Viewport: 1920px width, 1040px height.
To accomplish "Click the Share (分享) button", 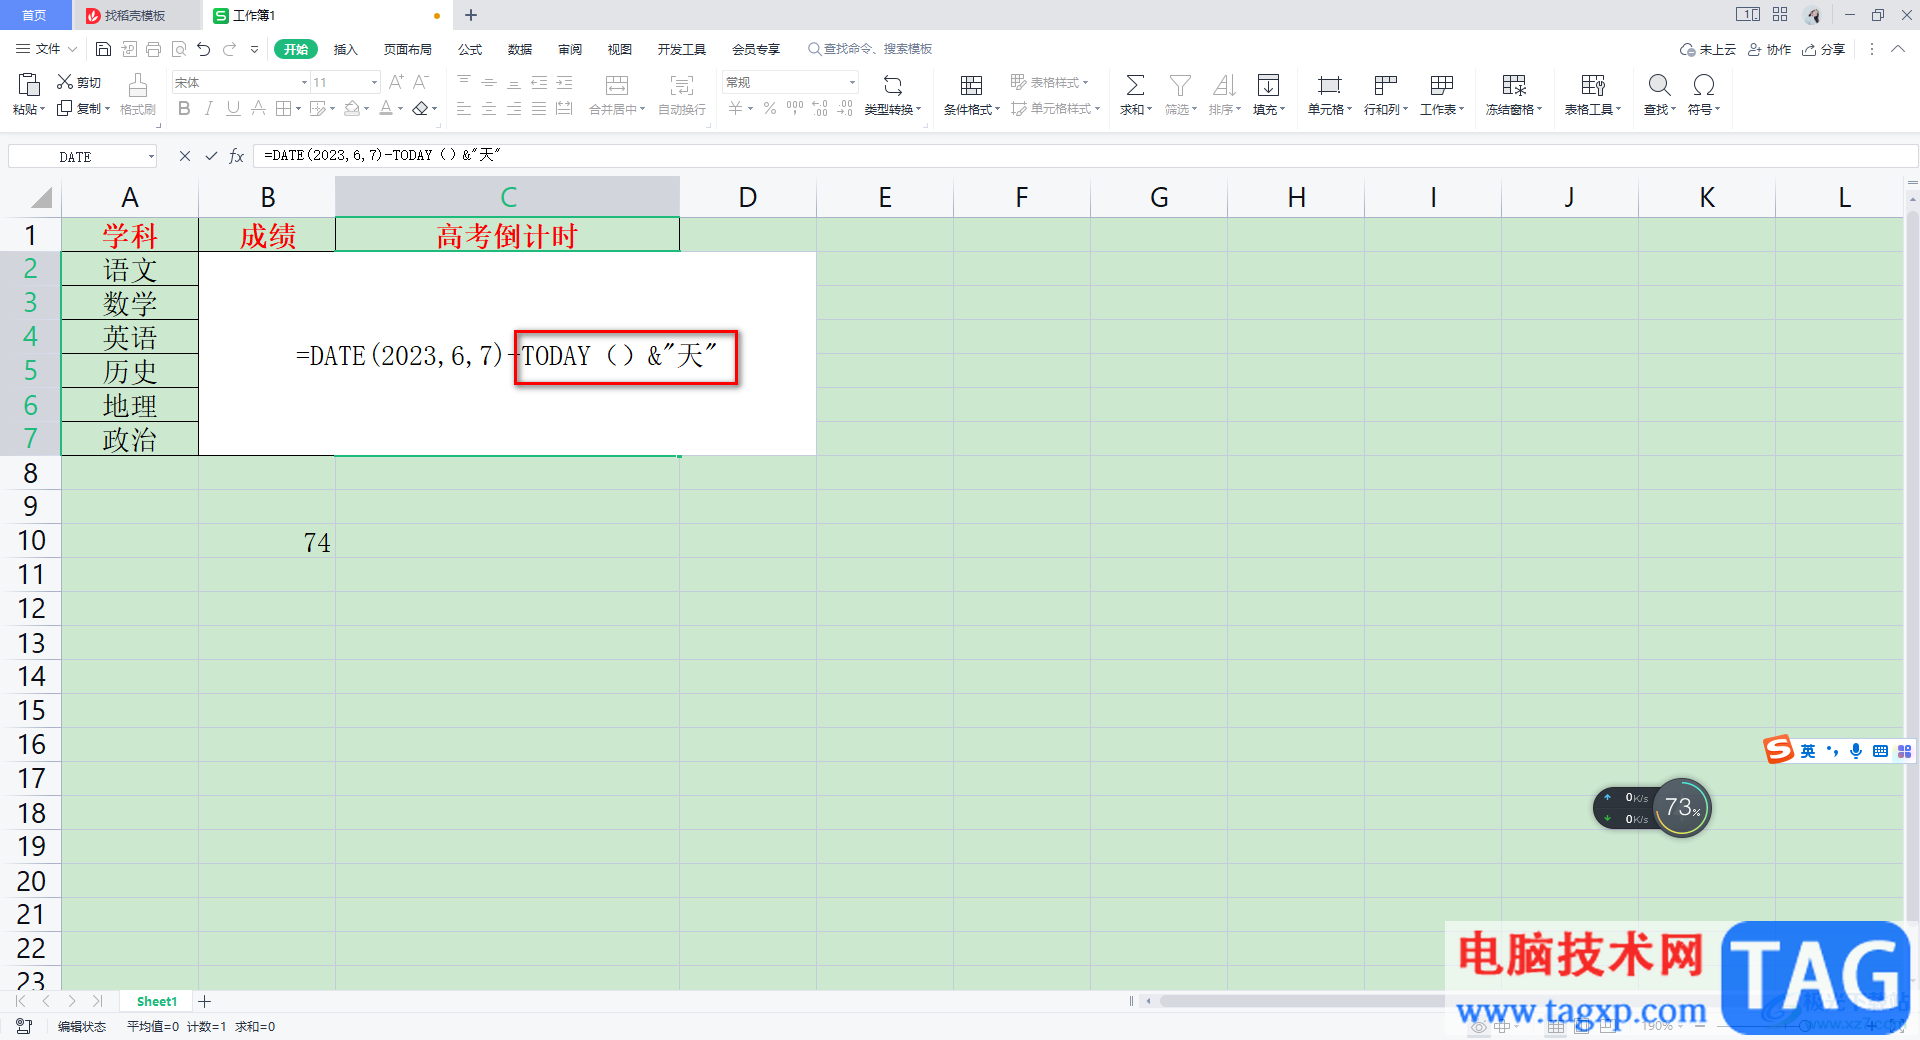I will point(1824,49).
